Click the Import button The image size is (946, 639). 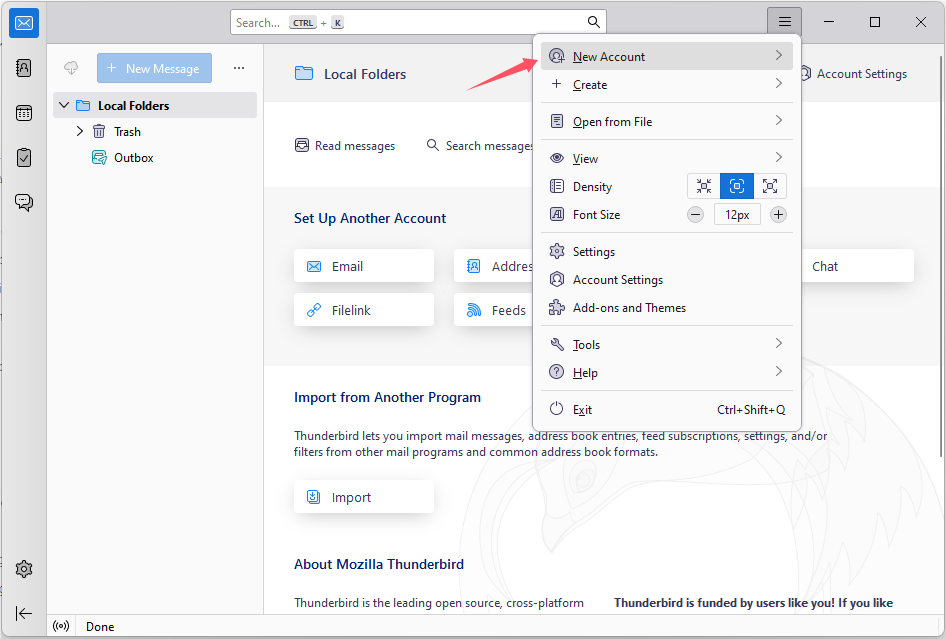click(x=363, y=496)
